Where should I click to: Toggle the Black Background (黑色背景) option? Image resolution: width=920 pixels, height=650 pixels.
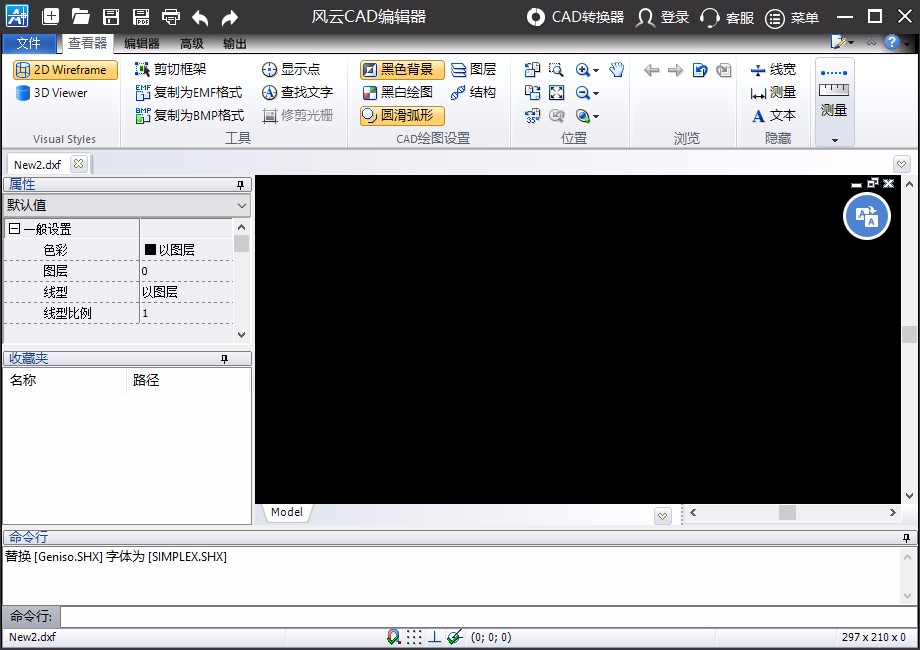(402, 70)
